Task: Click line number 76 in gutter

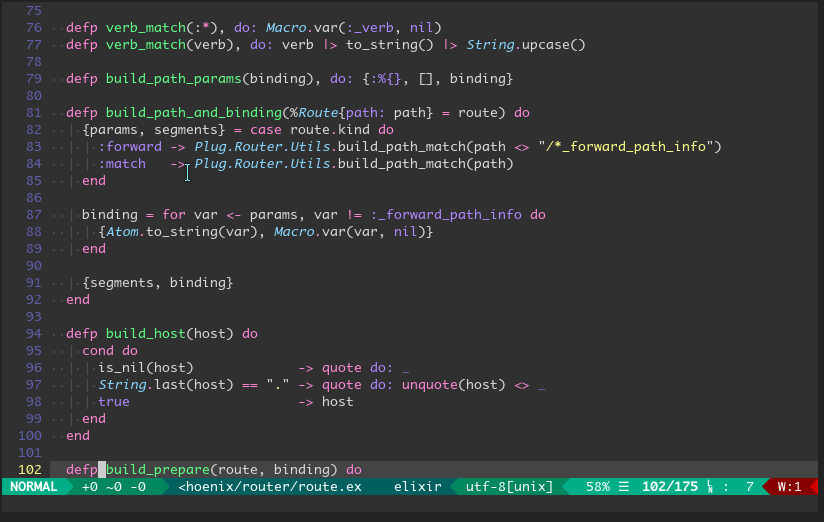Action: click(34, 27)
